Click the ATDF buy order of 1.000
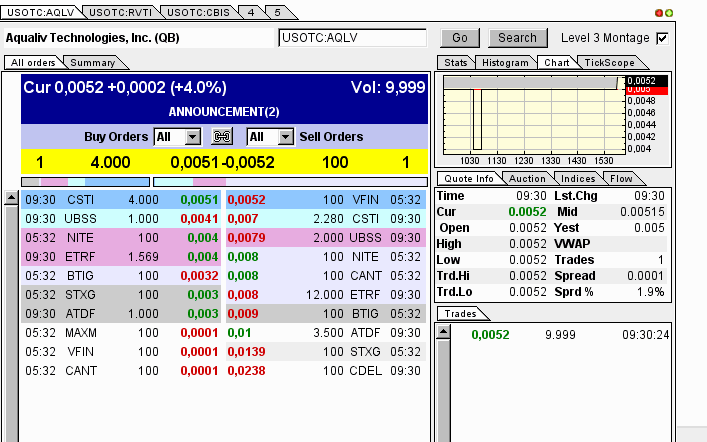Viewport: 707px width, 442px height. [121, 313]
